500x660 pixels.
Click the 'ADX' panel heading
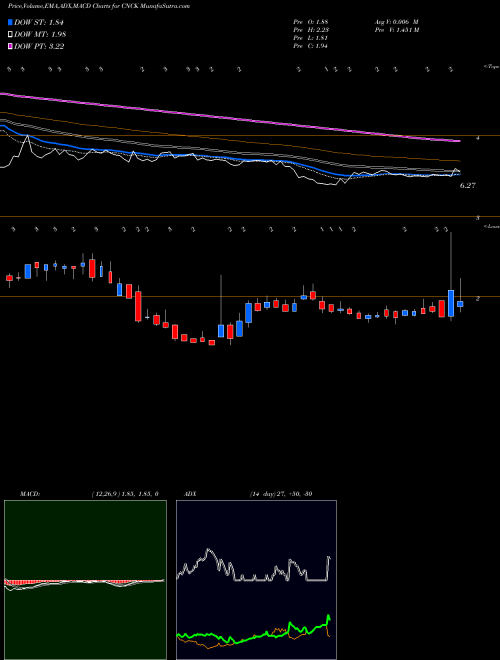coord(190,494)
